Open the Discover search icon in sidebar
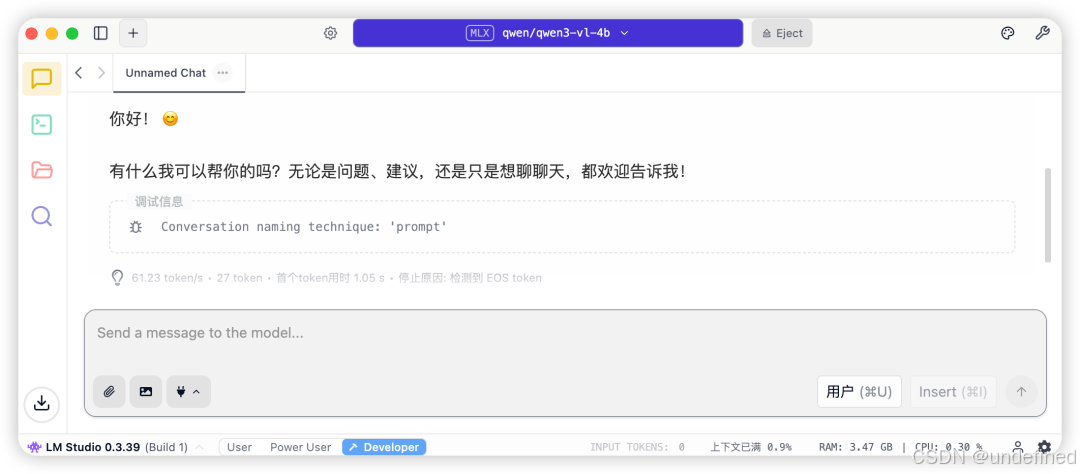 coord(42,216)
